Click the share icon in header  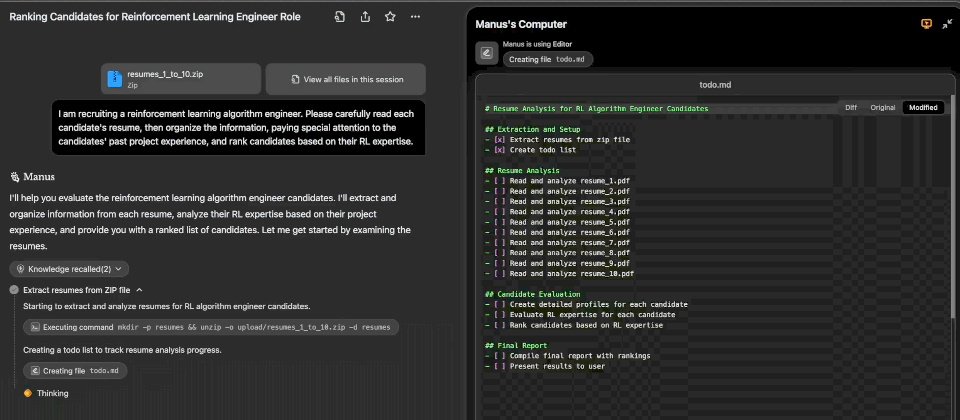tap(366, 17)
